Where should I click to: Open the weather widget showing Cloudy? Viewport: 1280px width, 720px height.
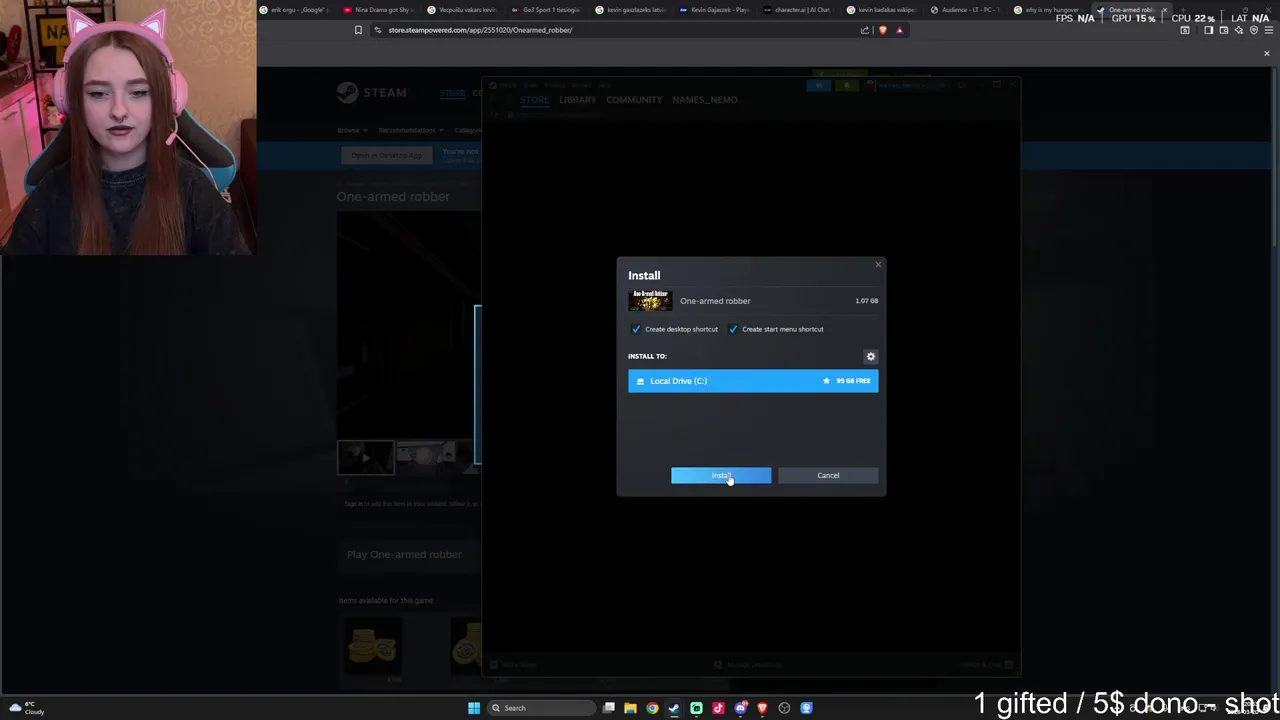click(28, 708)
